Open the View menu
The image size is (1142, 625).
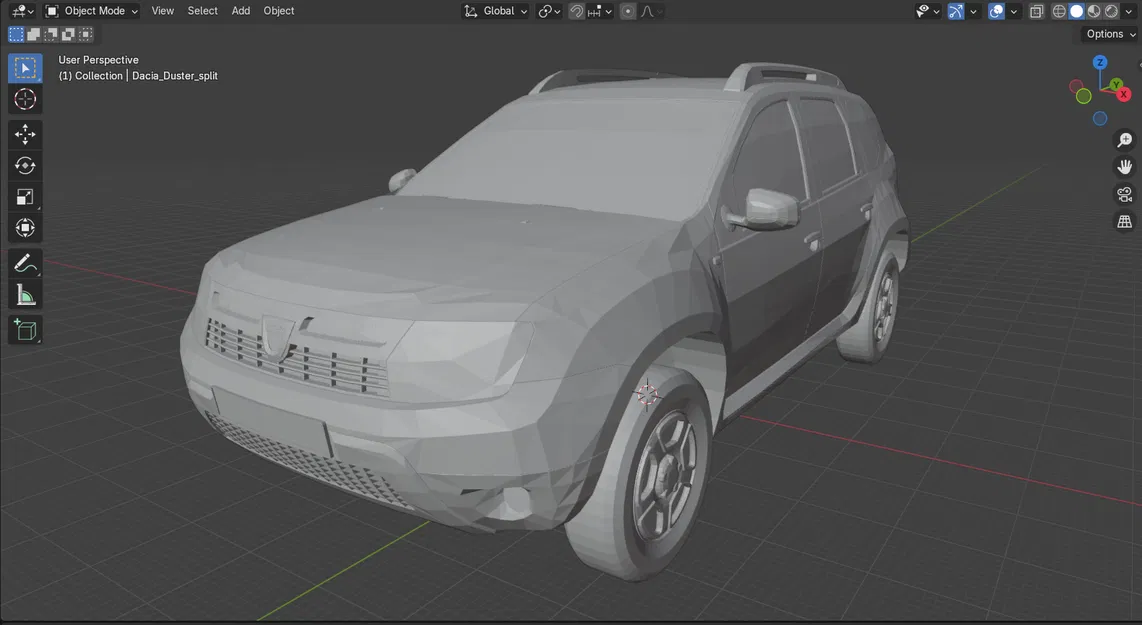pyautogui.click(x=162, y=10)
